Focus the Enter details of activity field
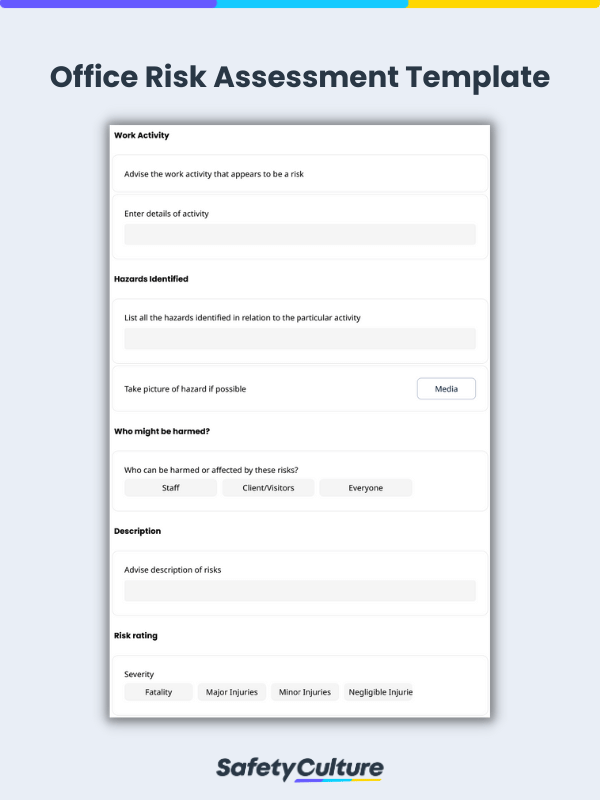600x800 pixels. 300,234
